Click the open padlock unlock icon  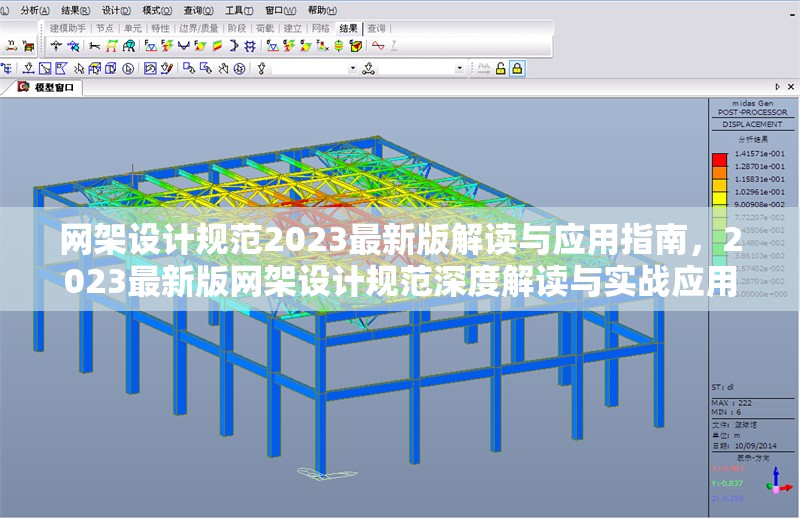(500, 68)
